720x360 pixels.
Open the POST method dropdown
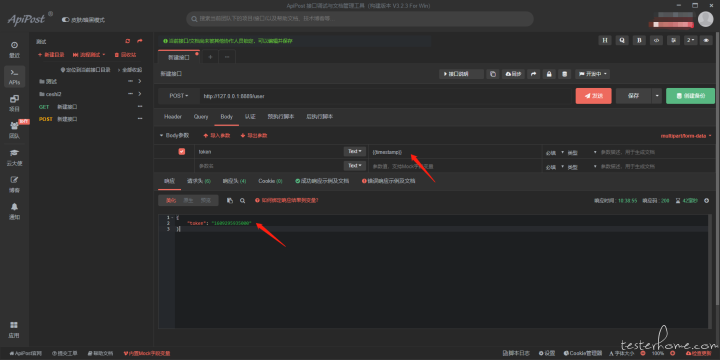click(x=179, y=96)
